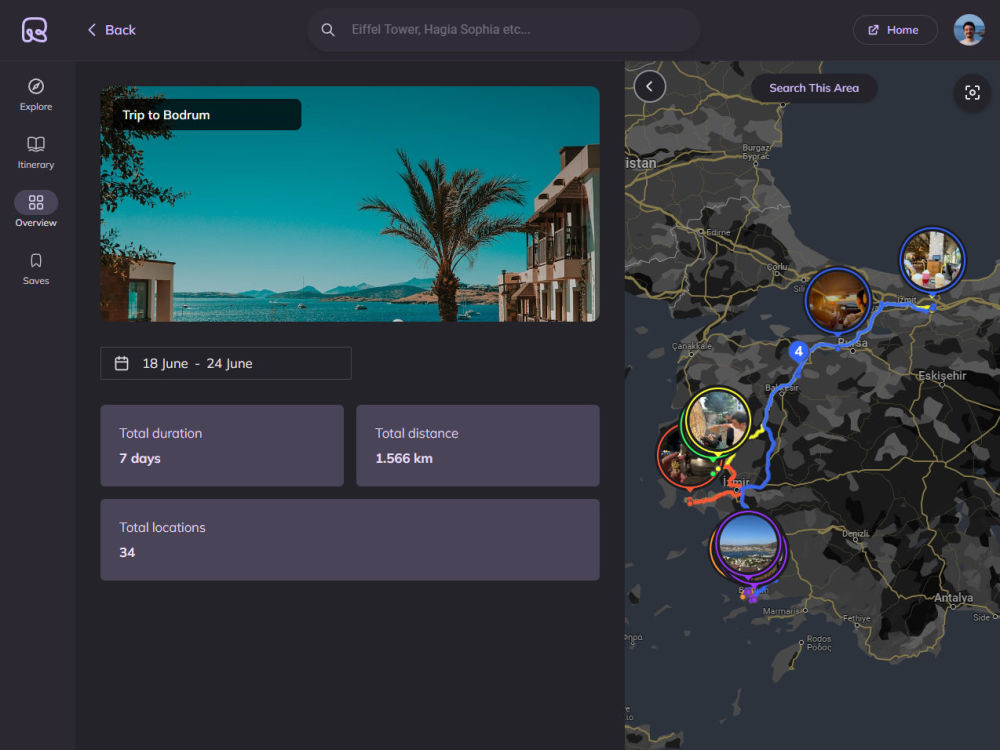
Task: Click the cluster marker numbered 4
Action: click(x=798, y=351)
